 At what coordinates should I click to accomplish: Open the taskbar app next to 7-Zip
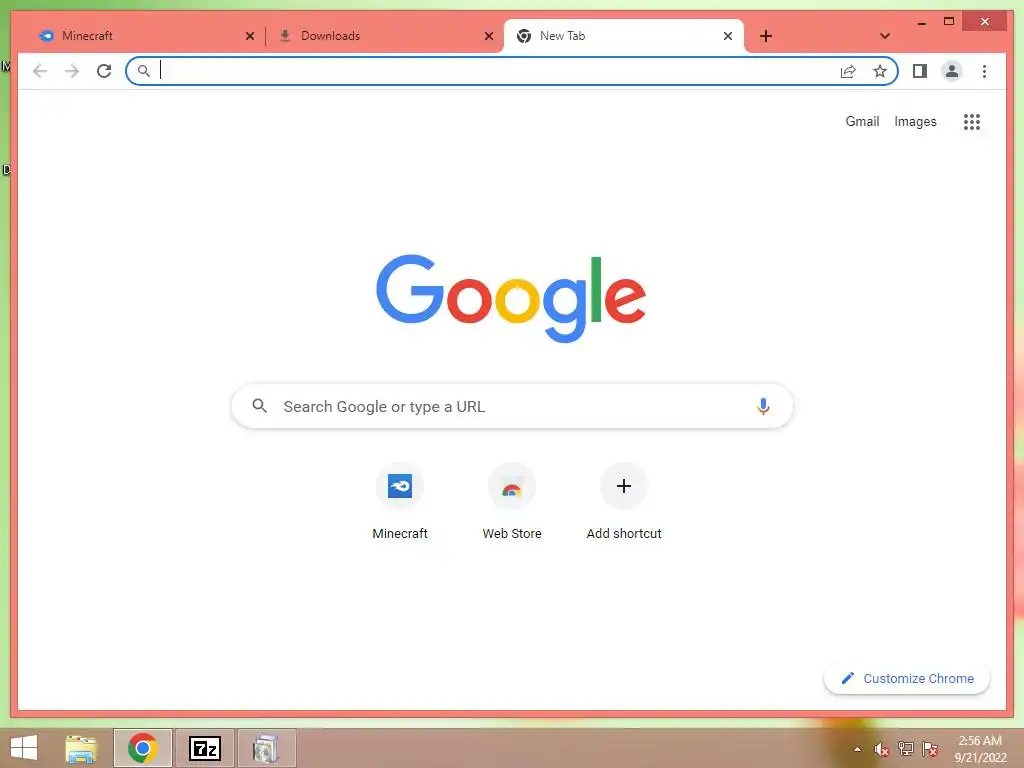pos(266,748)
